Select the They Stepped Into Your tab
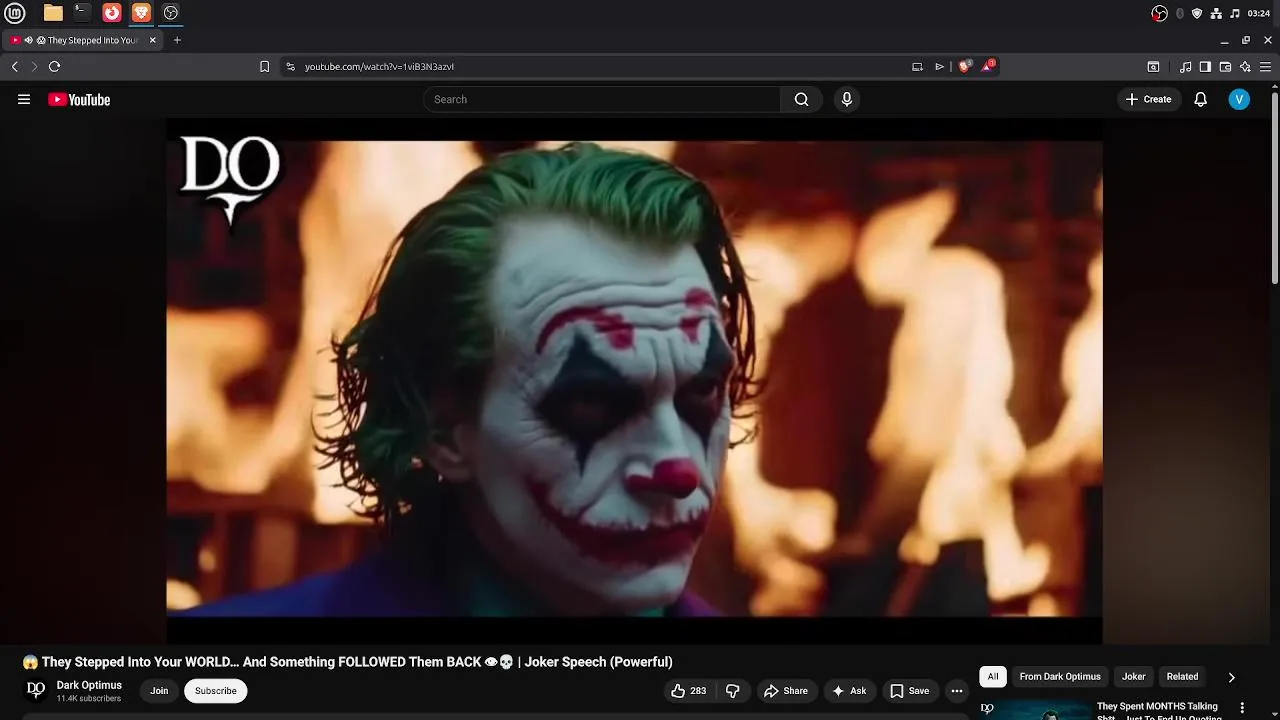The height and width of the screenshot is (720, 1280). 82,40
